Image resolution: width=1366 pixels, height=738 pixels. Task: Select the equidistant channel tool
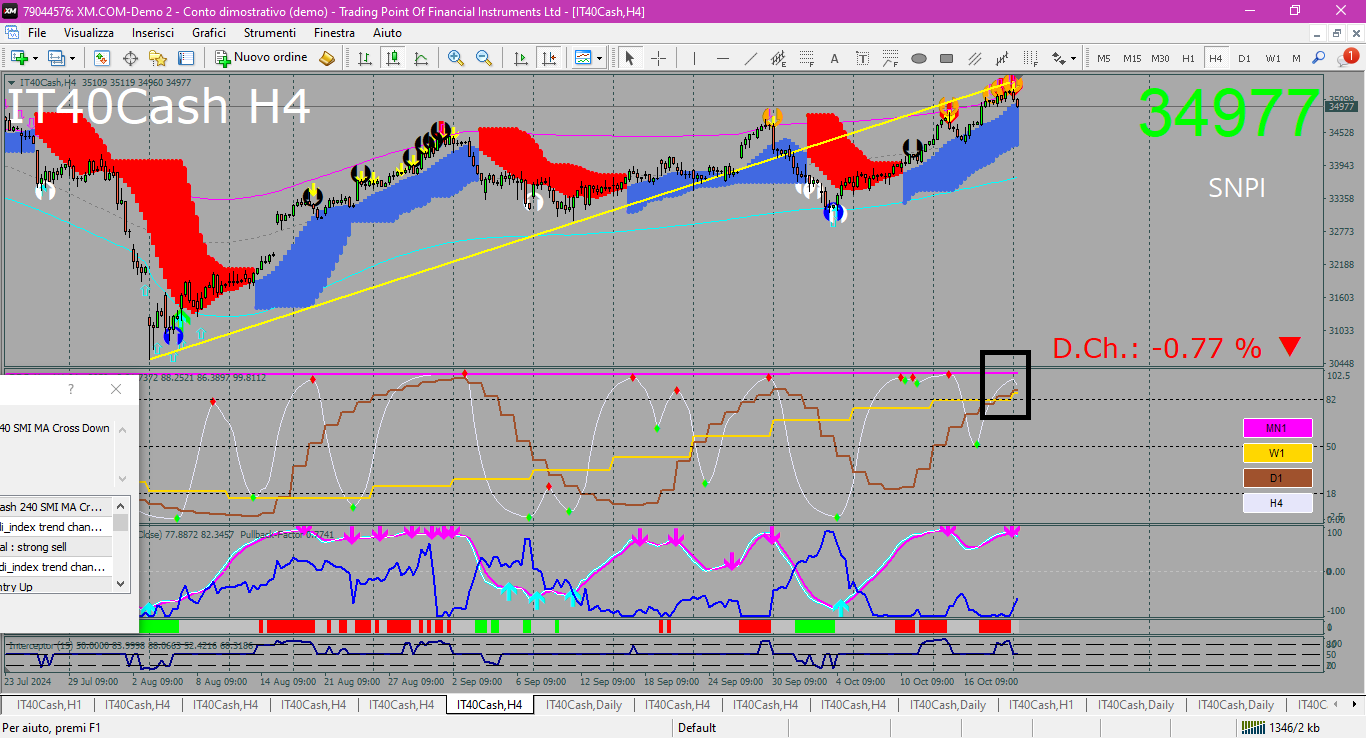coord(779,58)
